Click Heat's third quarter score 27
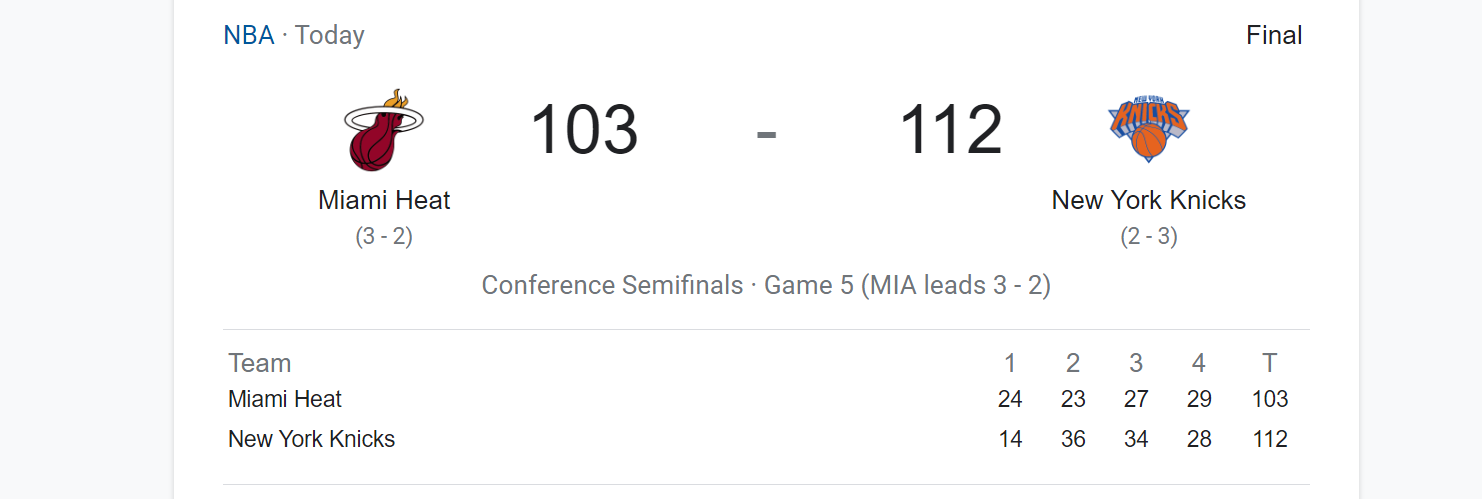The width and height of the screenshot is (1482, 499). tap(1136, 399)
